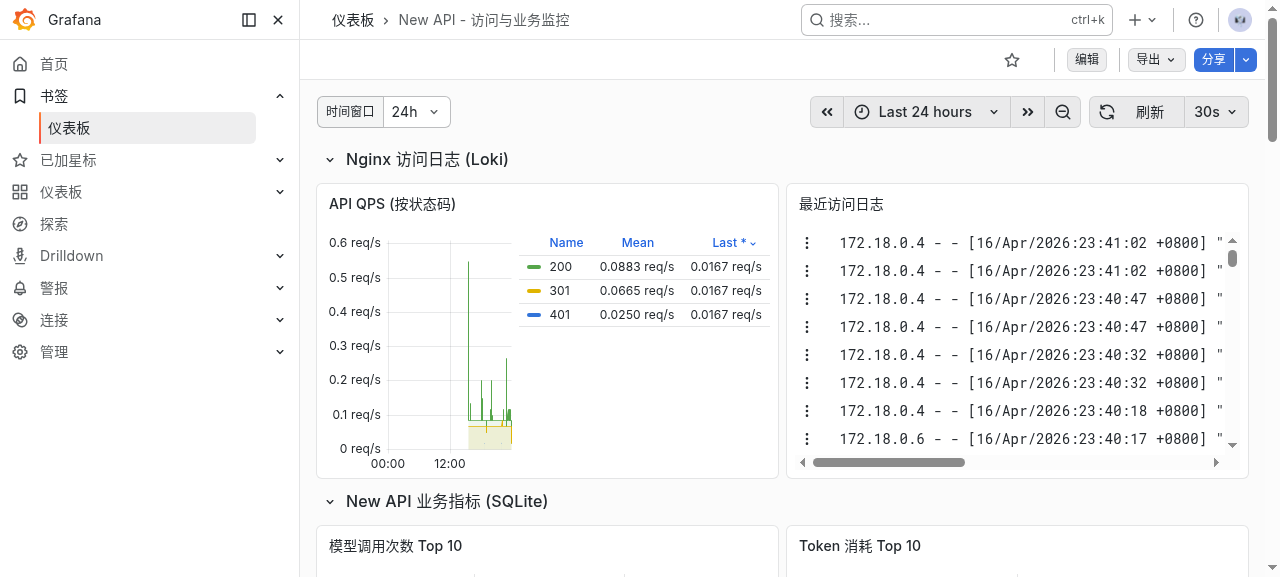Click the 编辑 button

point(1086,60)
